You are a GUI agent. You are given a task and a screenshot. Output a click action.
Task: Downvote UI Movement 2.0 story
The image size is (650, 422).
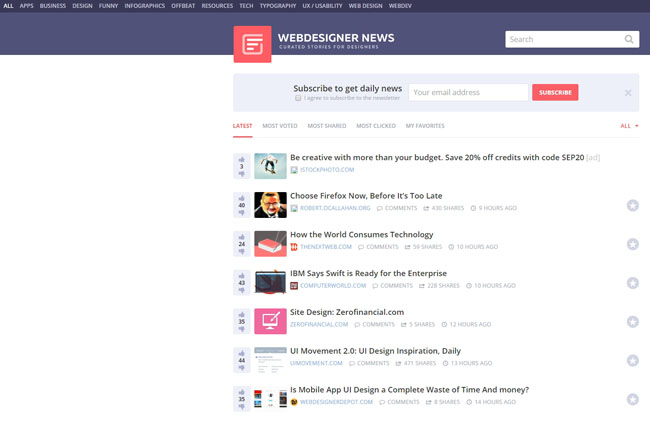point(242,367)
